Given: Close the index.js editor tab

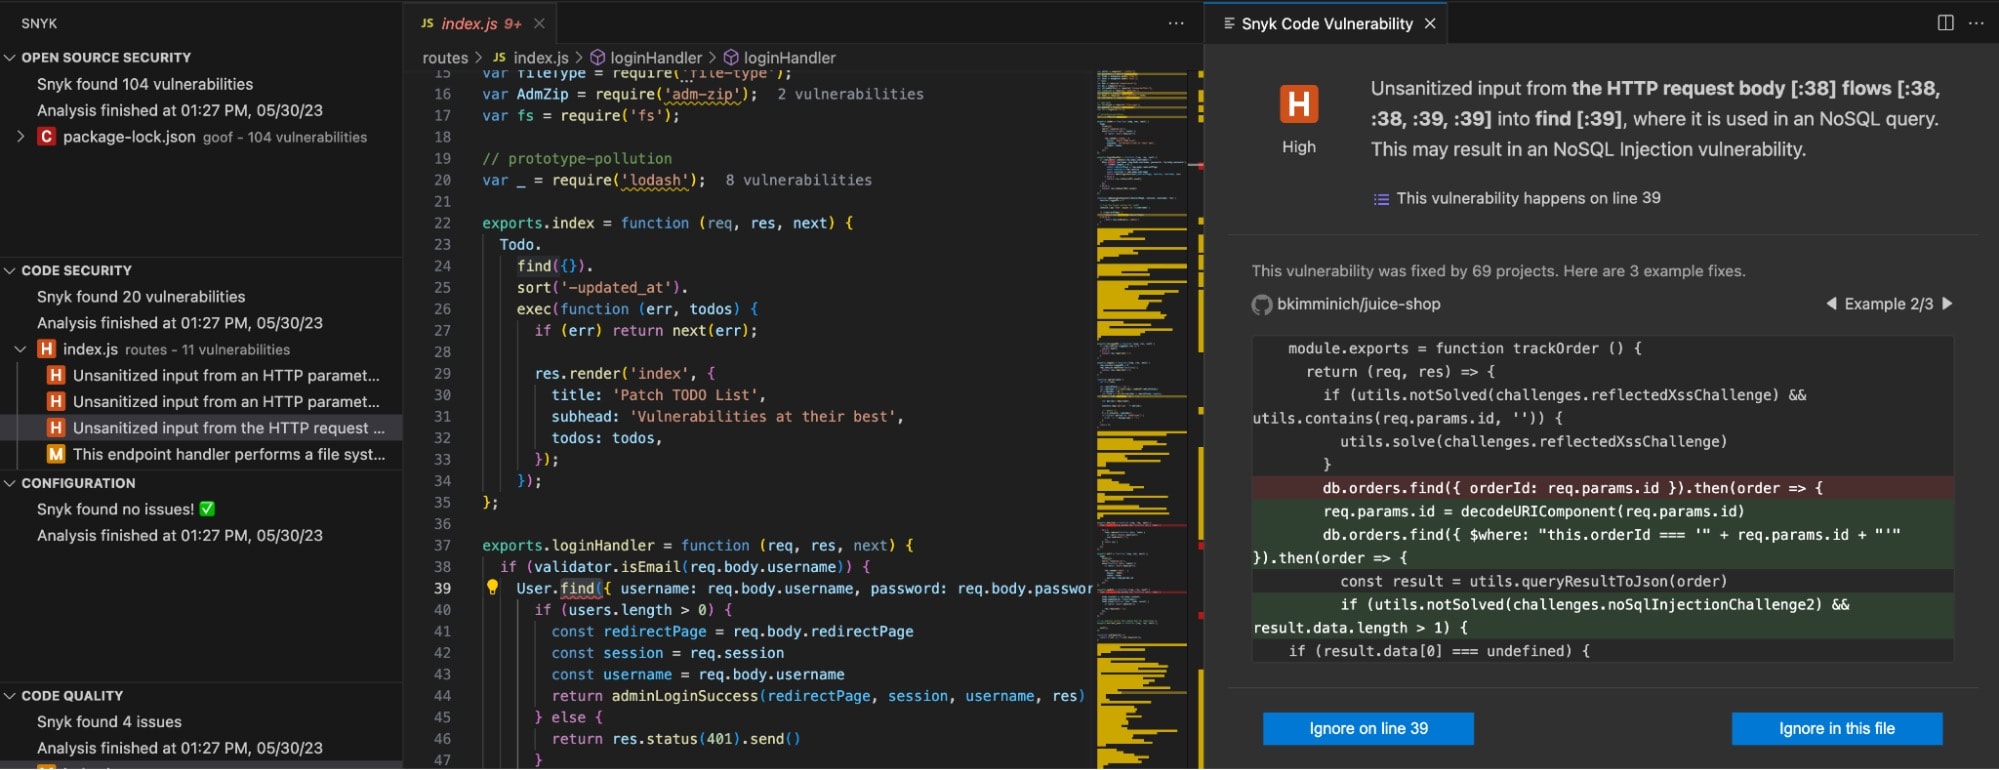Looking at the screenshot, I should tap(539, 23).
